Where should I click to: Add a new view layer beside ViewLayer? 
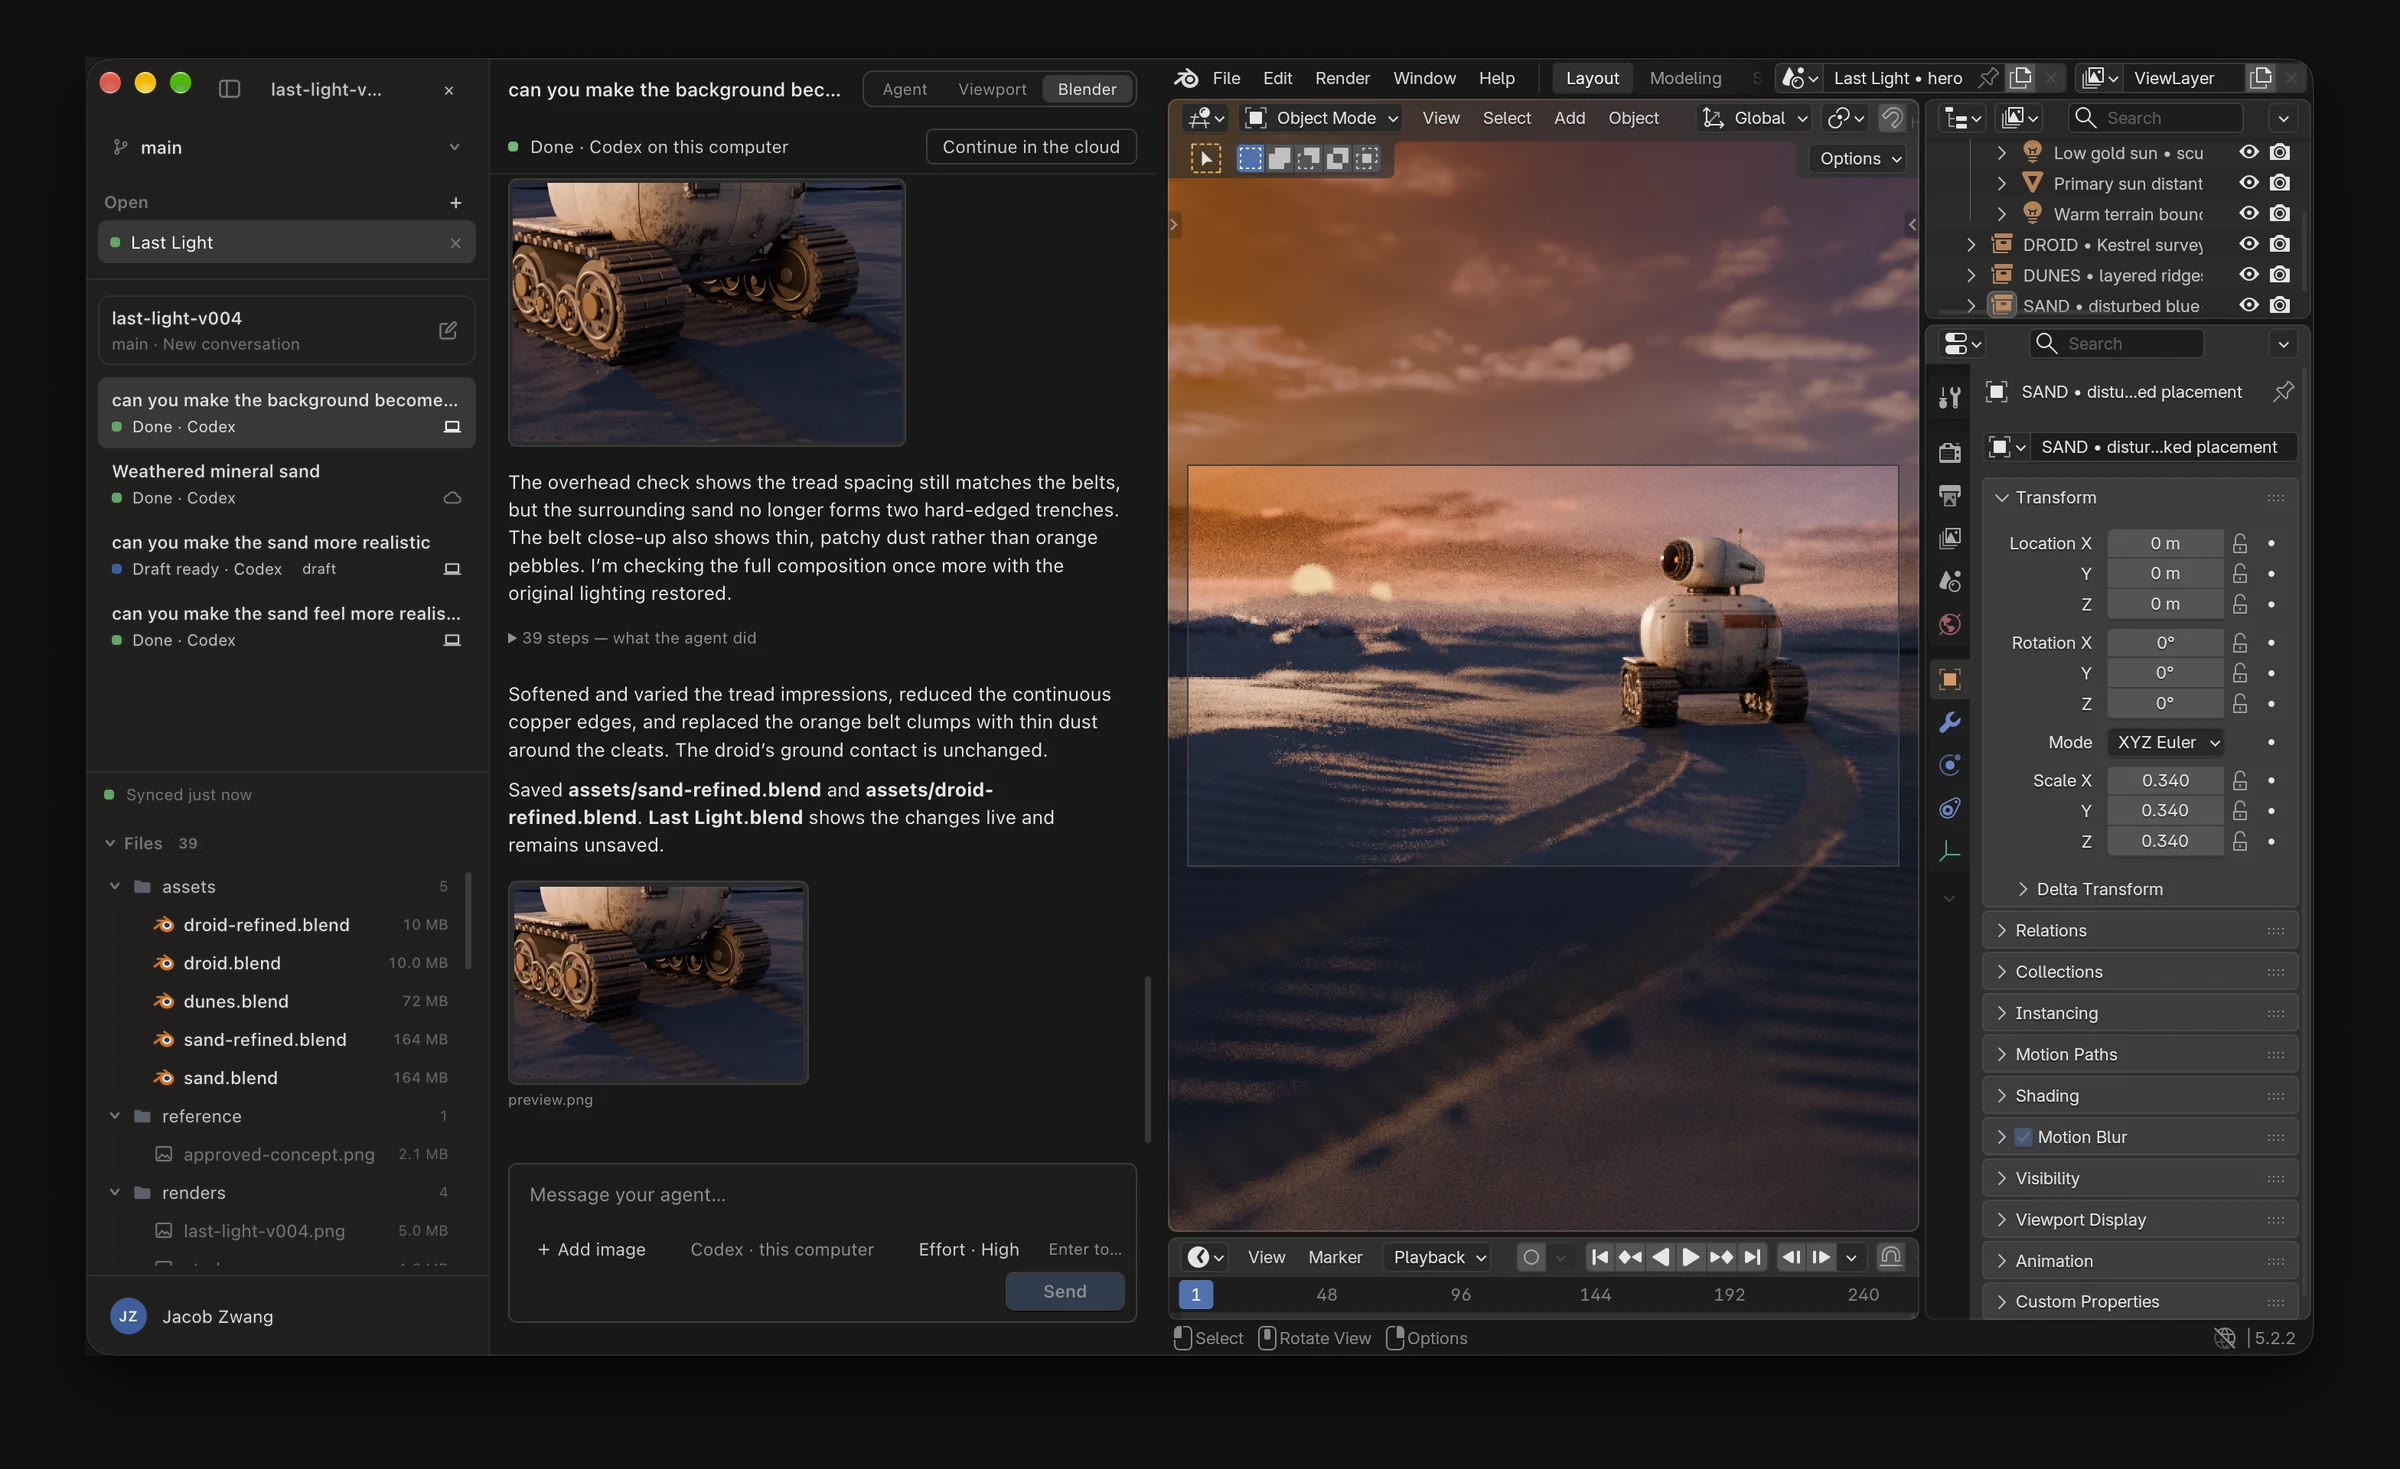click(2261, 78)
